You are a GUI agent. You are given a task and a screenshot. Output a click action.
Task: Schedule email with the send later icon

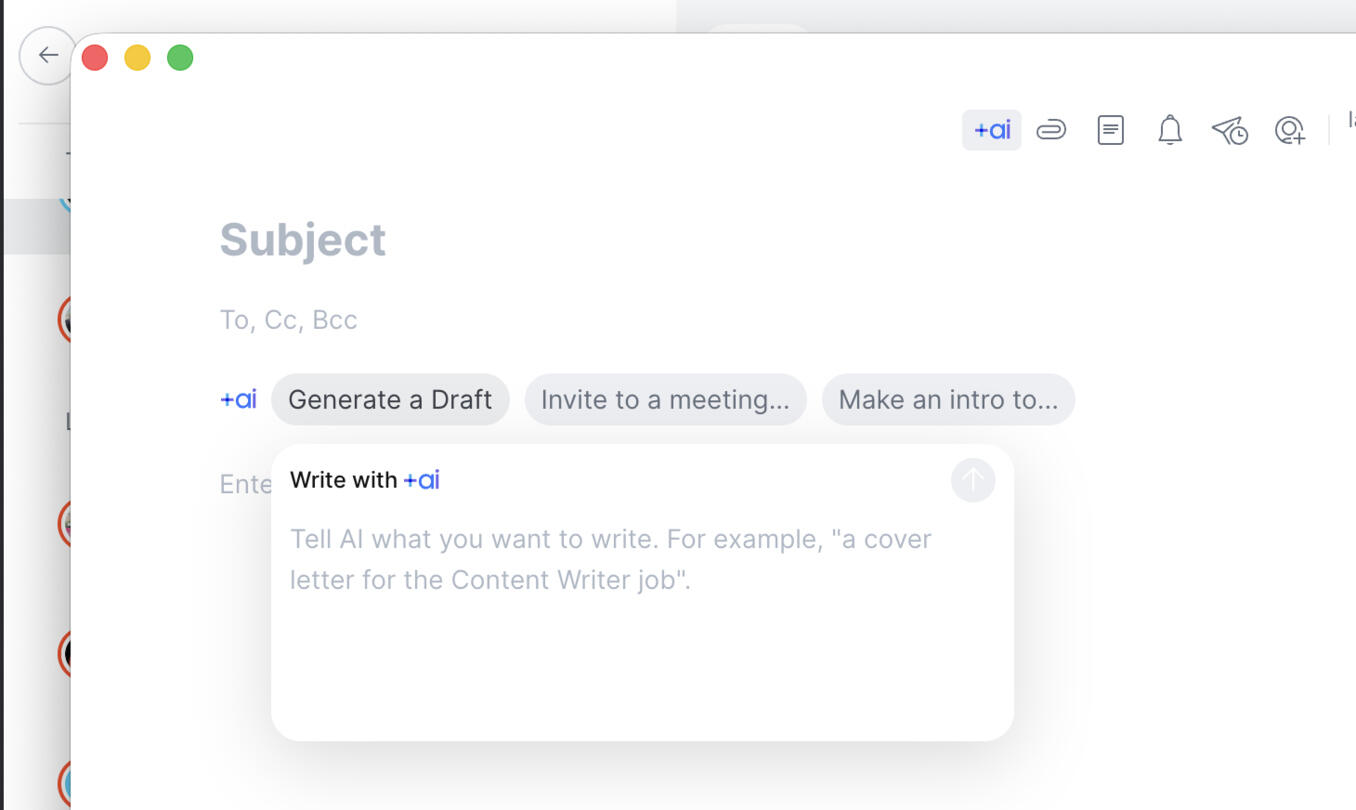click(x=1229, y=130)
